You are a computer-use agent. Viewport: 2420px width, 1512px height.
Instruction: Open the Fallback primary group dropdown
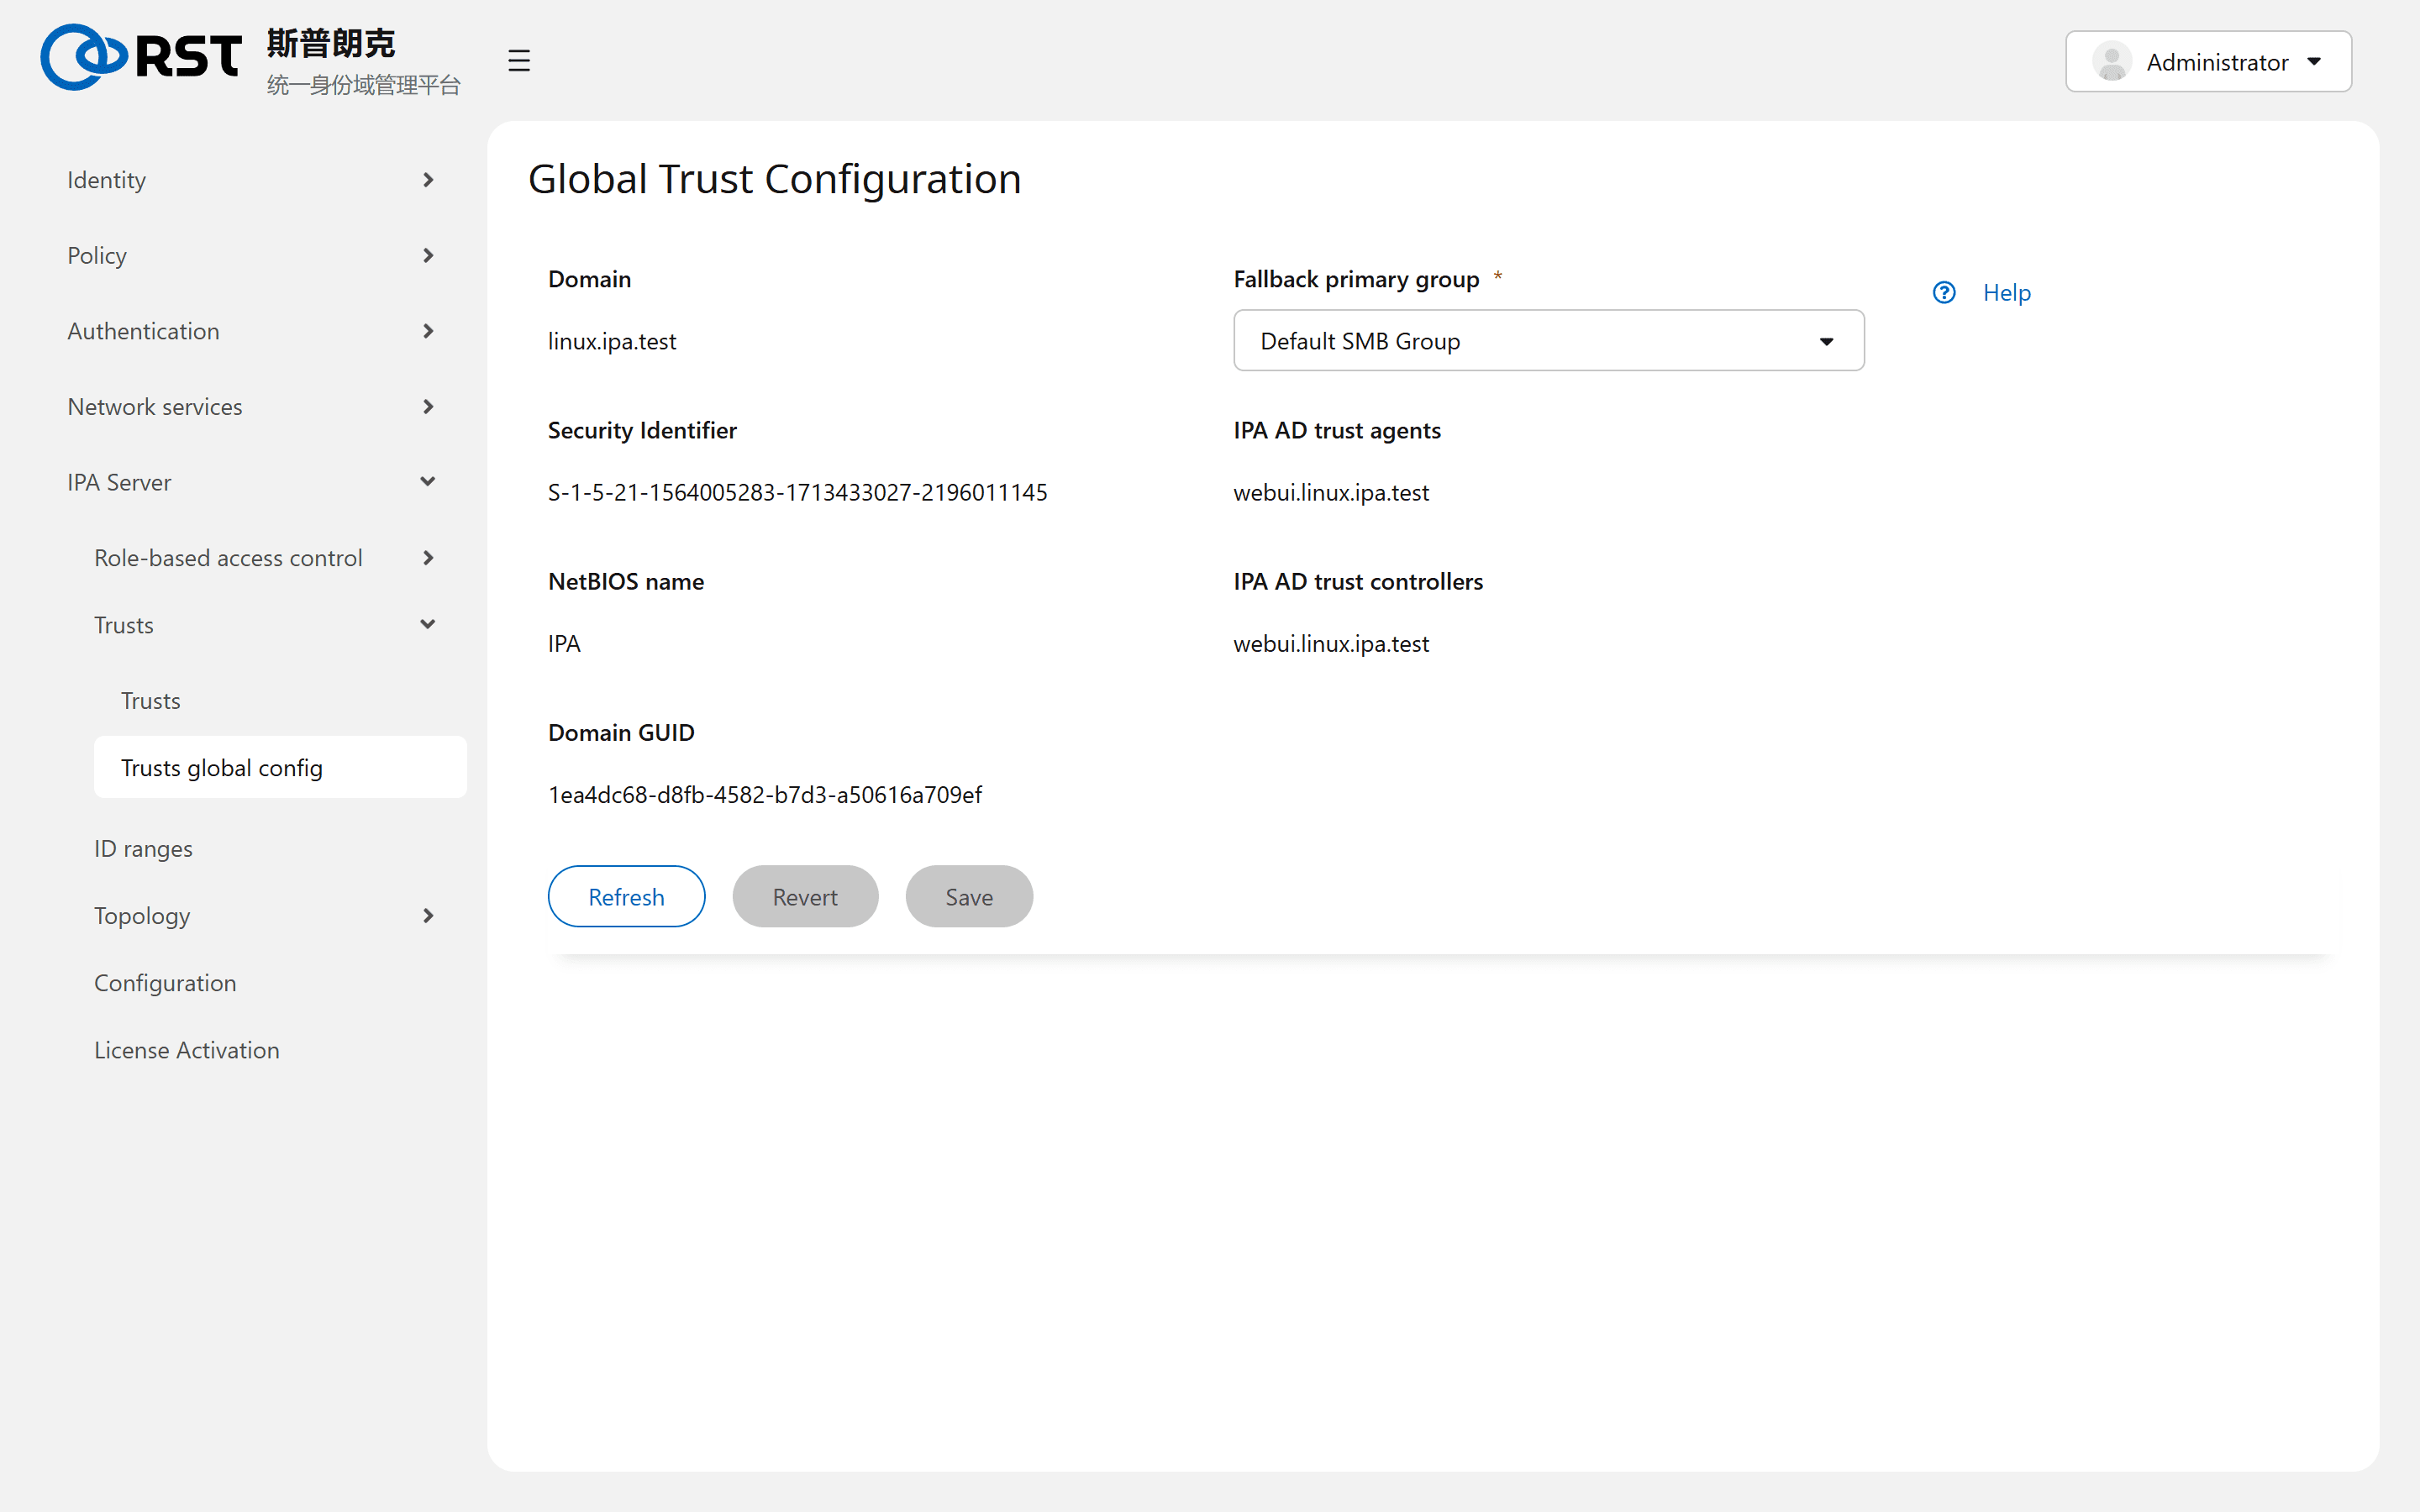pyautogui.click(x=1548, y=341)
